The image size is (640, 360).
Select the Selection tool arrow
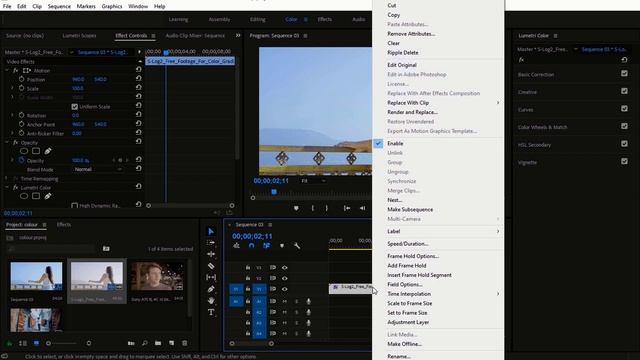pos(211,231)
